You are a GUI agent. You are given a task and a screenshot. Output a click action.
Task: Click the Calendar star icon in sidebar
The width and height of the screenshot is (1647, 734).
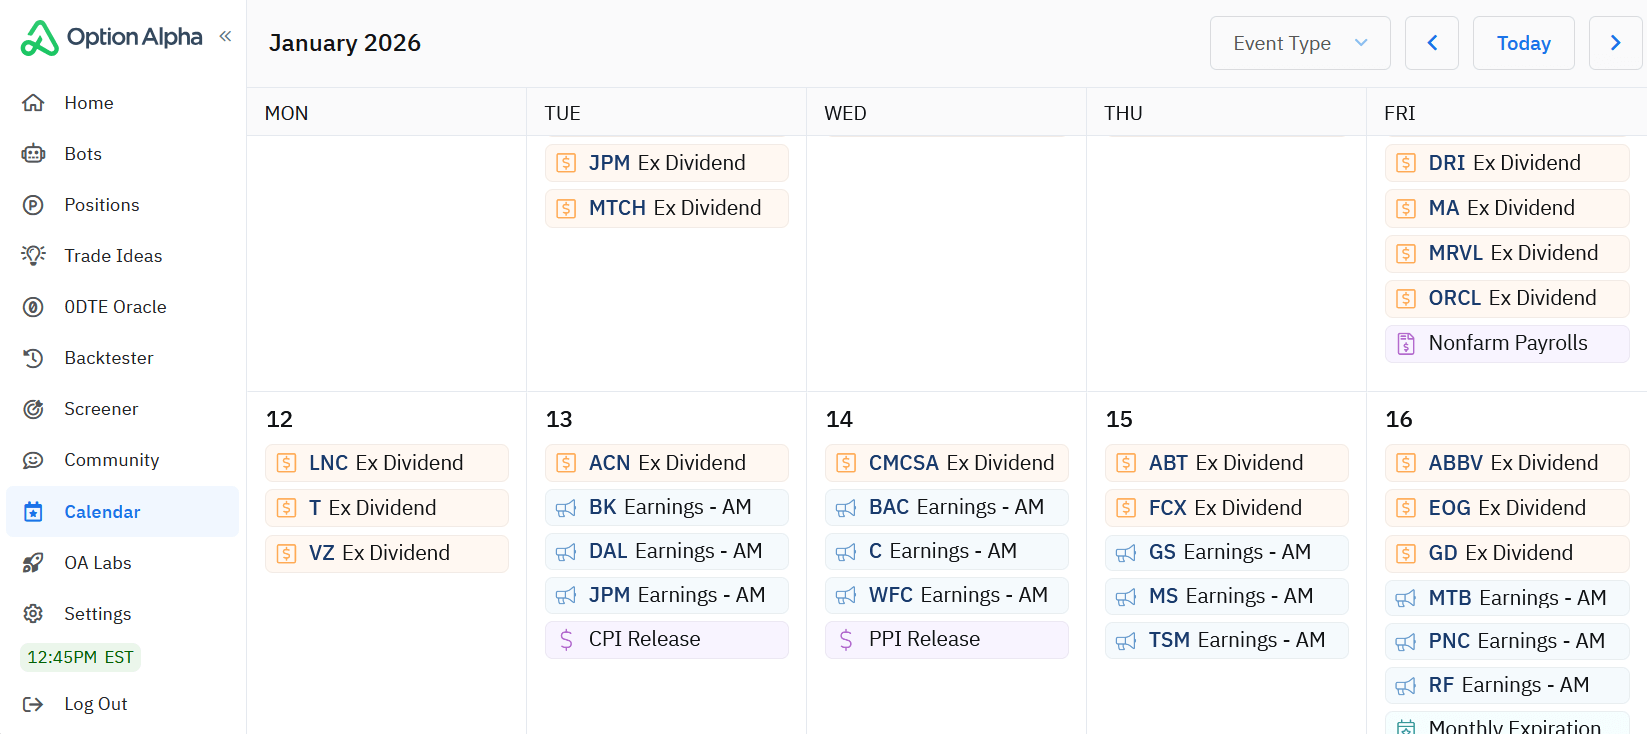[33, 512]
